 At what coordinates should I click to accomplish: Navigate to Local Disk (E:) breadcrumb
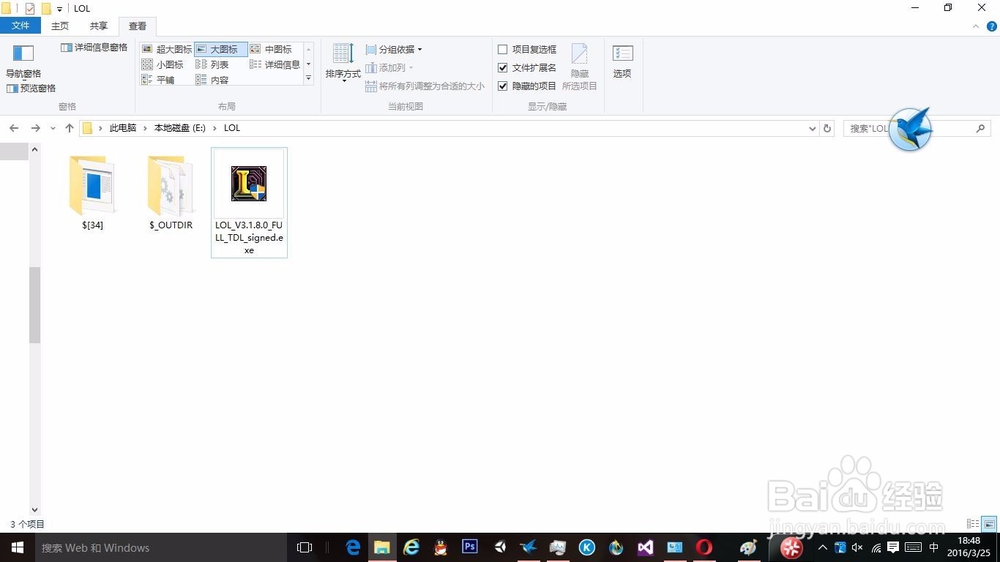tap(180, 128)
